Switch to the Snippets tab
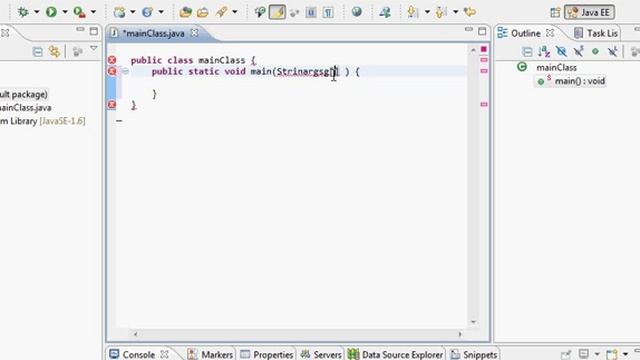 (x=474, y=354)
